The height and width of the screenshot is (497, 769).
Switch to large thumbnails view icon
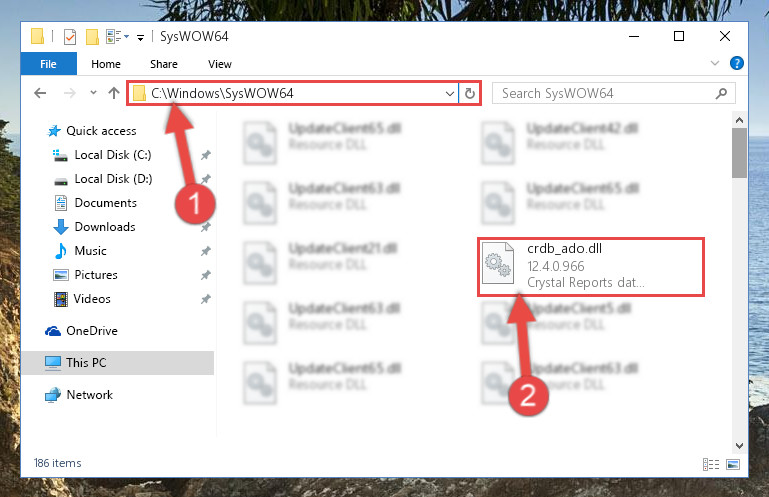[x=733, y=464]
